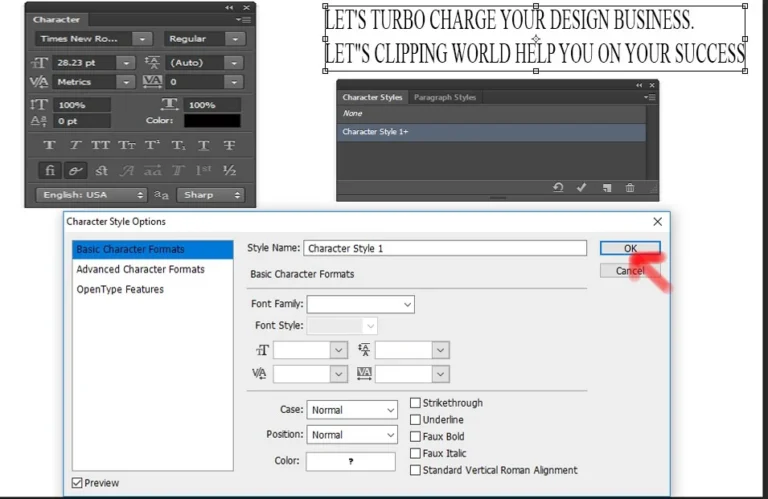768x499 pixels.
Task: Select the Character panel tab
Action: [56, 20]
